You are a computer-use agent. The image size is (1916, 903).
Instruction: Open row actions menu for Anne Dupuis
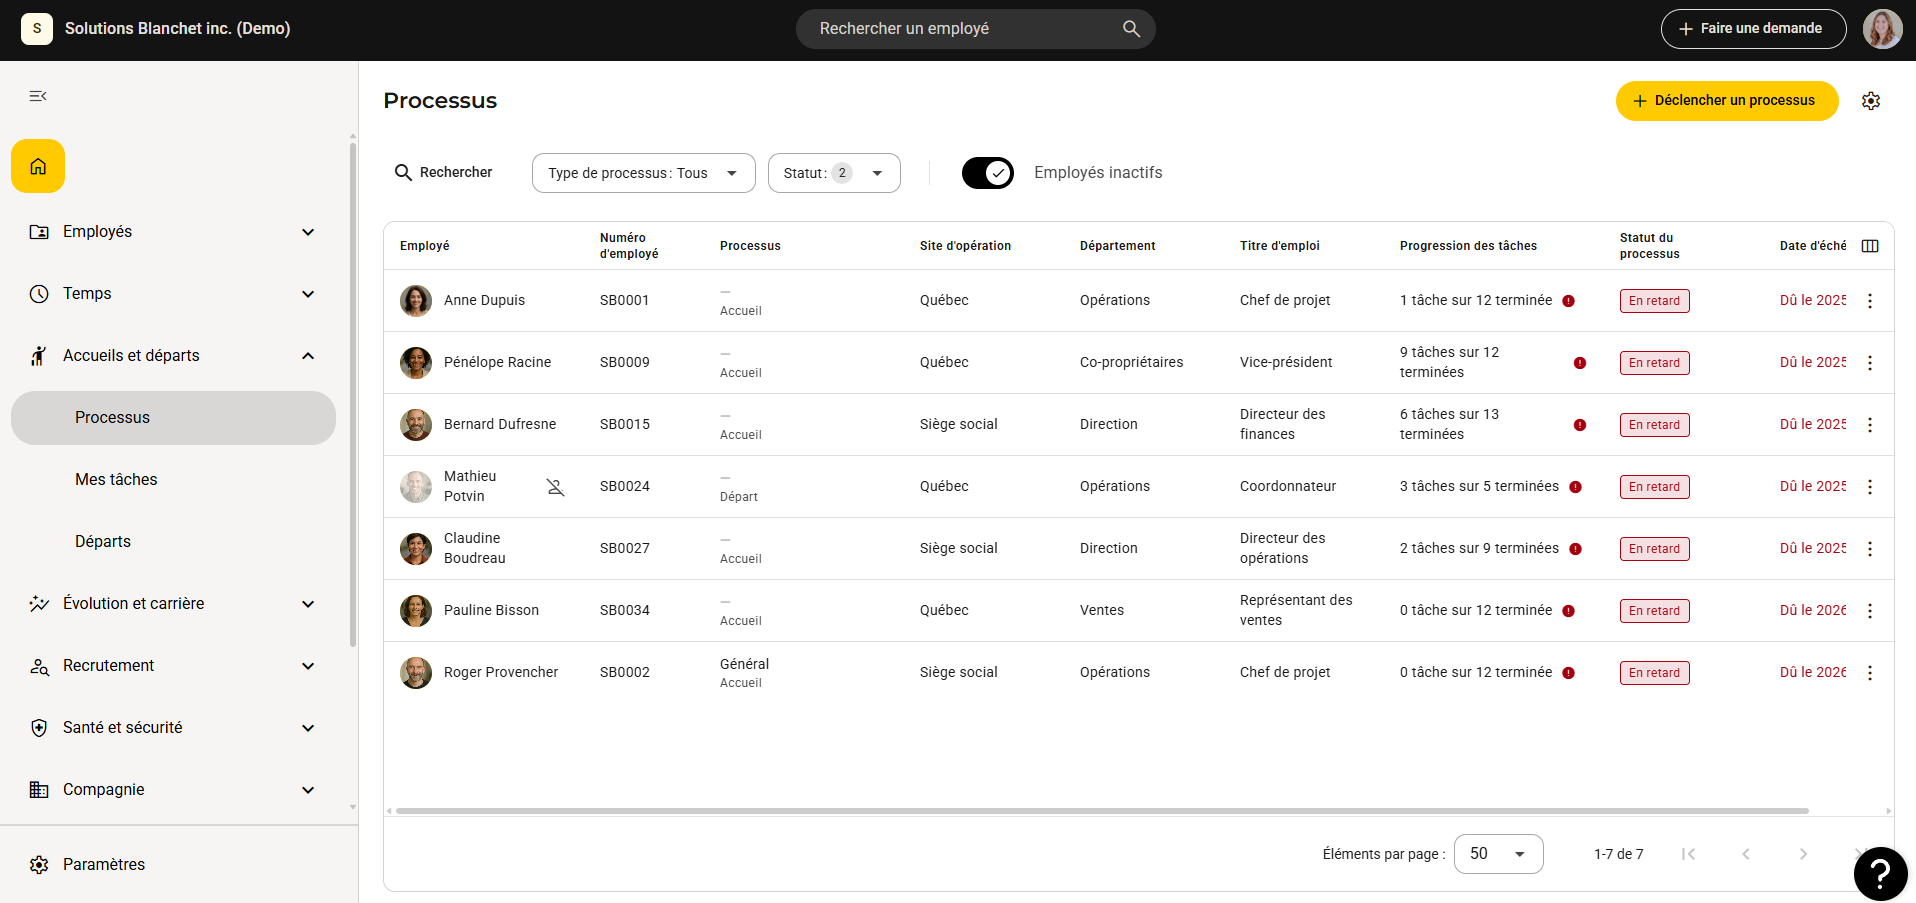pos(1870,301)
